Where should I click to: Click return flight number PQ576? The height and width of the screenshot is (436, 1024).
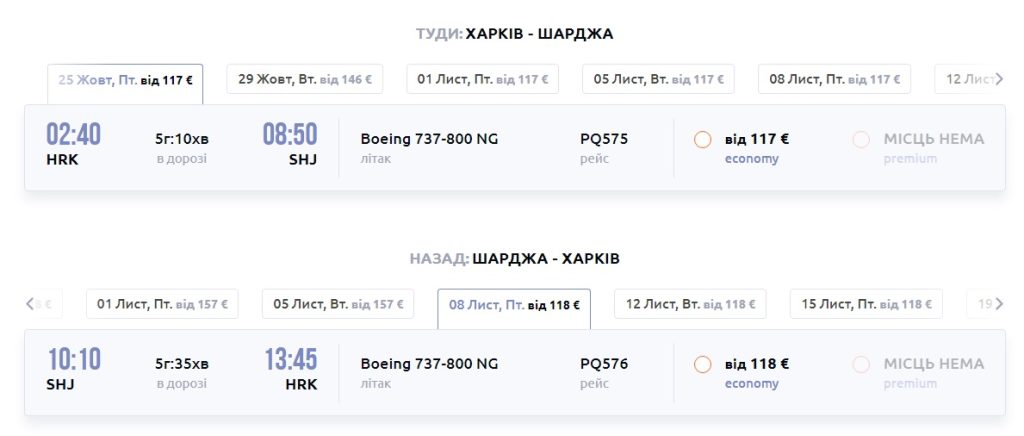(x=604, y=364)
